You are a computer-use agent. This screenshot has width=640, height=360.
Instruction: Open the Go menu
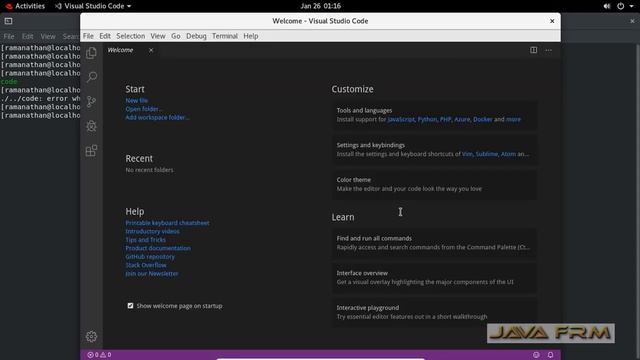(176, 36)
